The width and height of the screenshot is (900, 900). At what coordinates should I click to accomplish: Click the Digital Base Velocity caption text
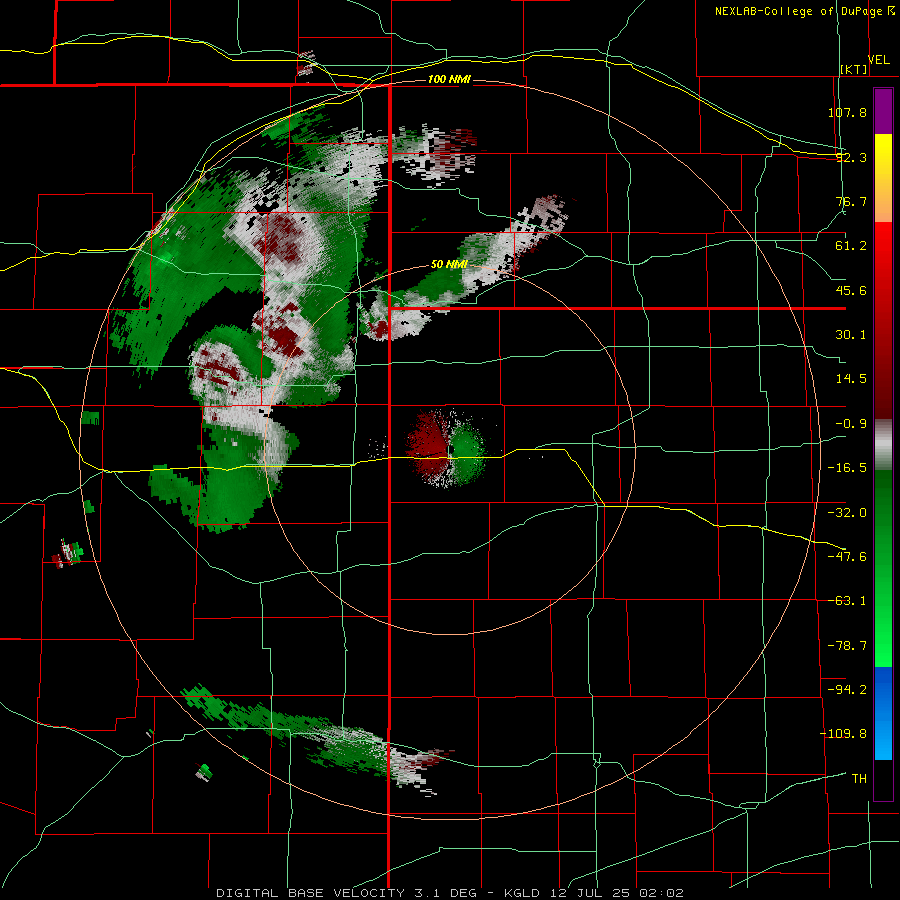(x=449, y=893)
